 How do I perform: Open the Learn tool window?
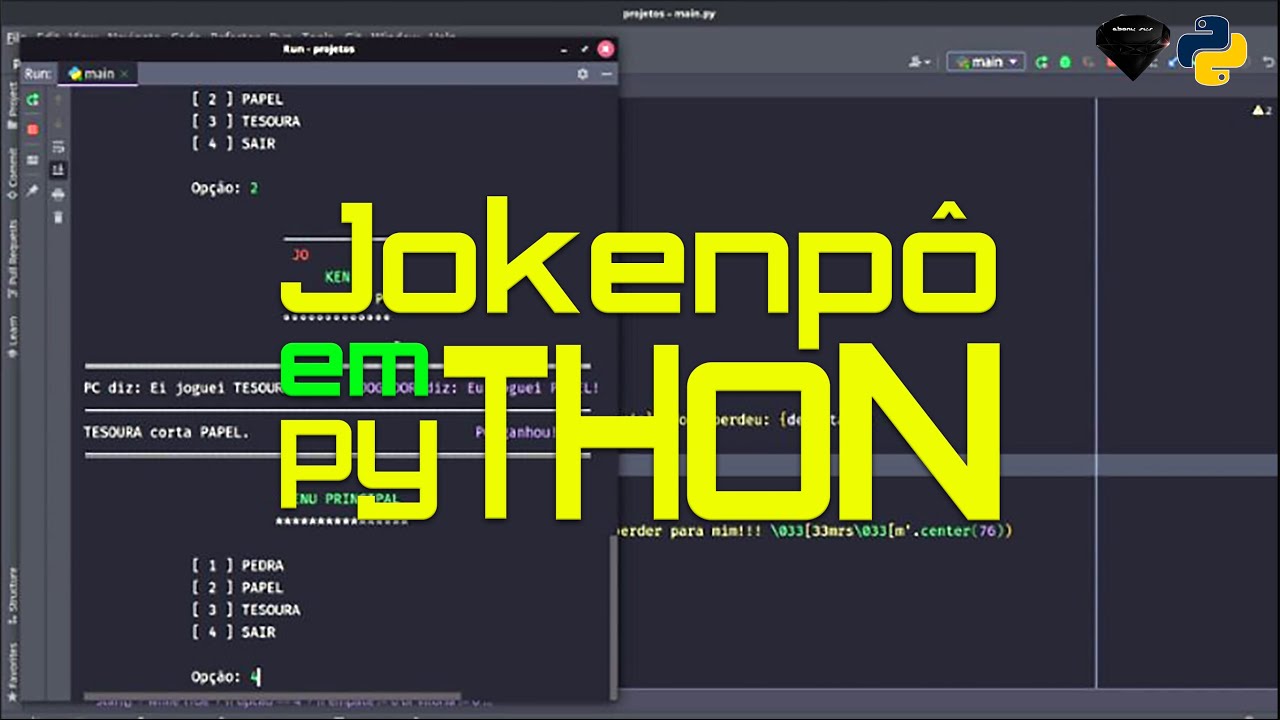pos(11,338)
